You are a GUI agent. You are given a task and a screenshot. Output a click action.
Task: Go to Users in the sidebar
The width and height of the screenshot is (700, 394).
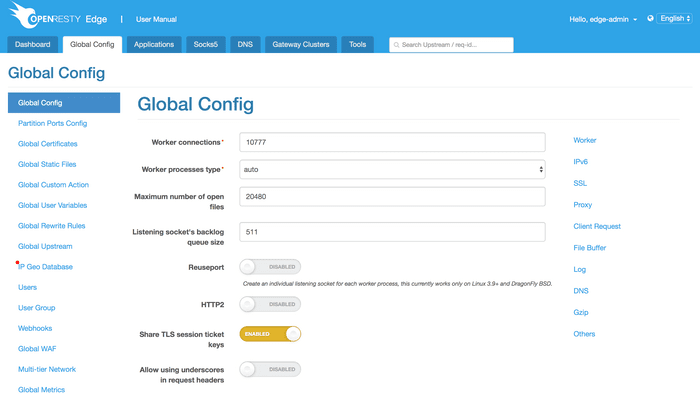(27, 287)
